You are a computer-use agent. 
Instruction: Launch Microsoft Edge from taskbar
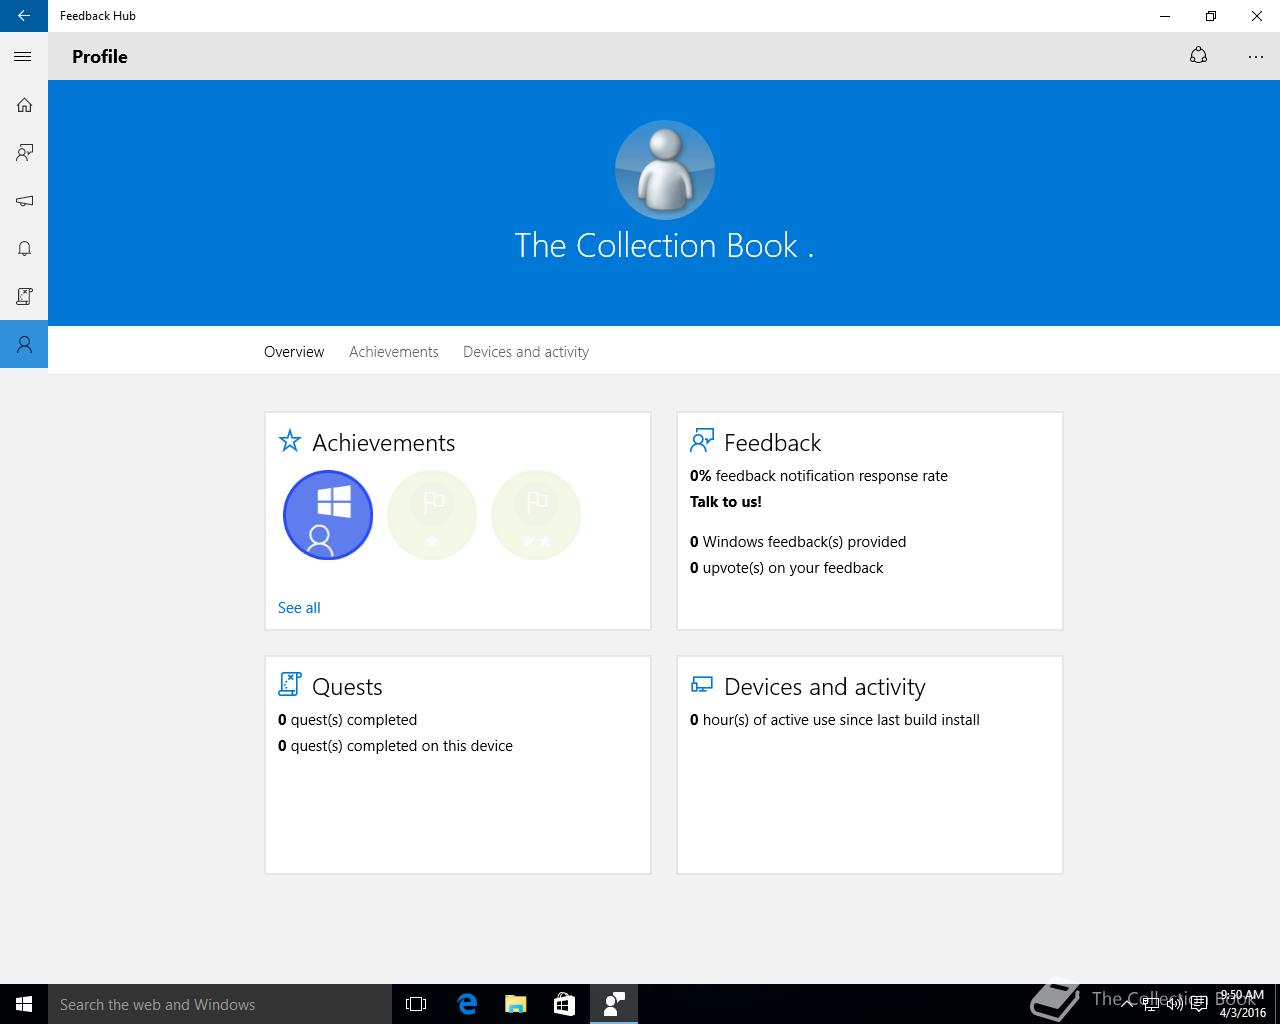pos(466,1004)
